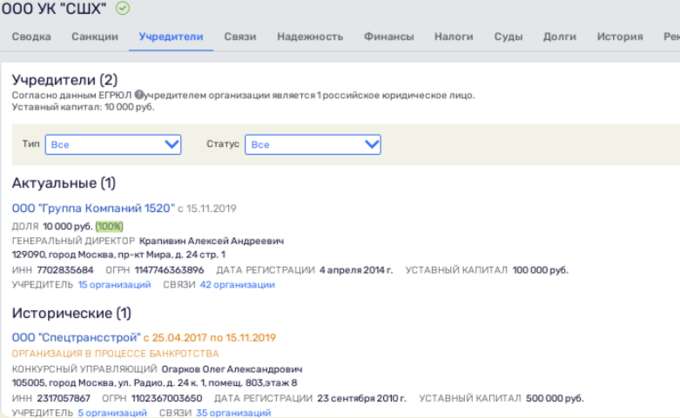Click the bankruptcy status warning text

pyautogui.click(x=115, y=353)
